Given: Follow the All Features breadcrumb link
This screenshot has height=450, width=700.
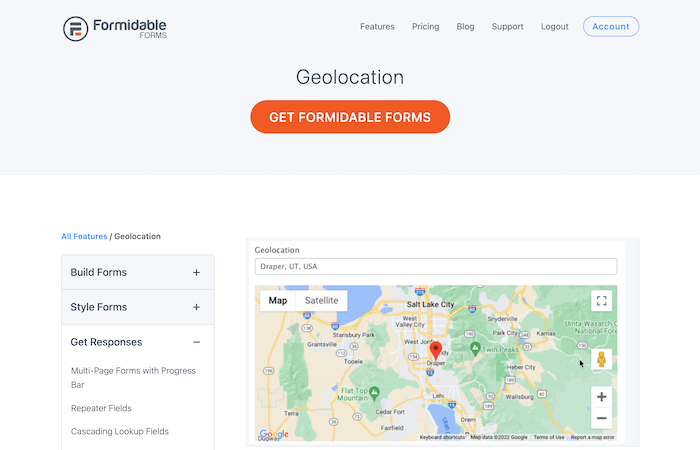Looking at the screenshot, I should click(x=84, y=236).
